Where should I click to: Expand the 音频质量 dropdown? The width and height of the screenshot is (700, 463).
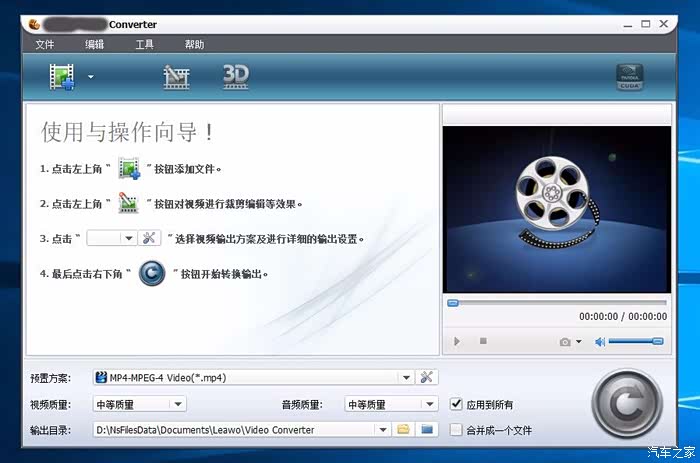[x=429, y=405]
